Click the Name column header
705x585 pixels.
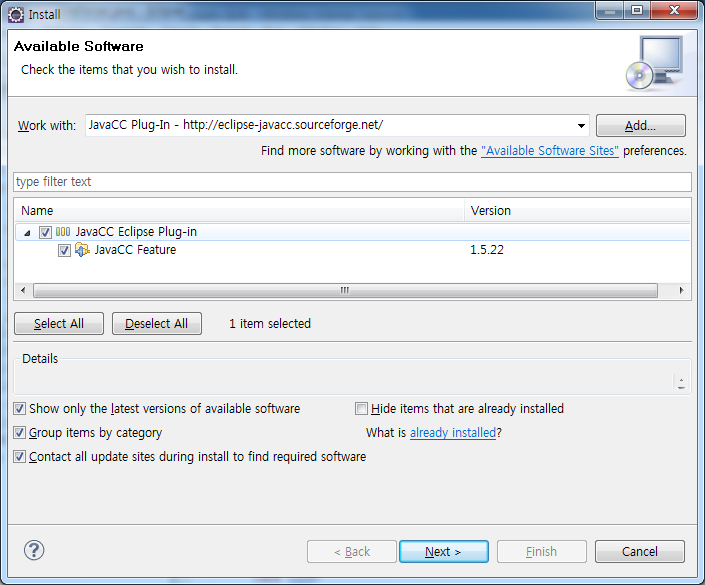click(x=240, y=210)
